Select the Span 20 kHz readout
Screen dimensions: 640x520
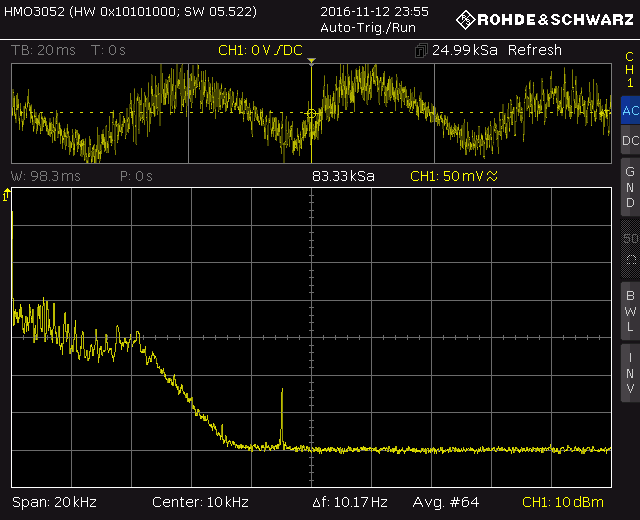[x=54, y=502]
